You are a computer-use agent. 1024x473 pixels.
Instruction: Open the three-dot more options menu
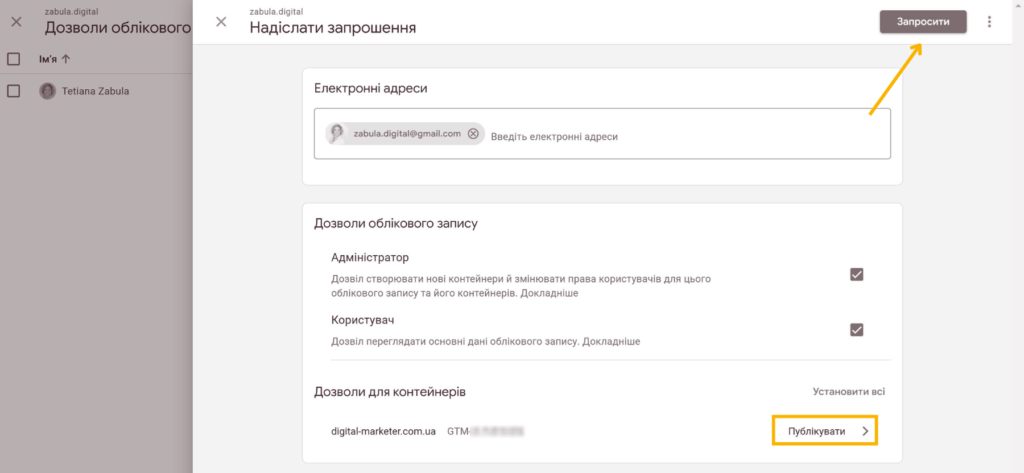[989, 22]
